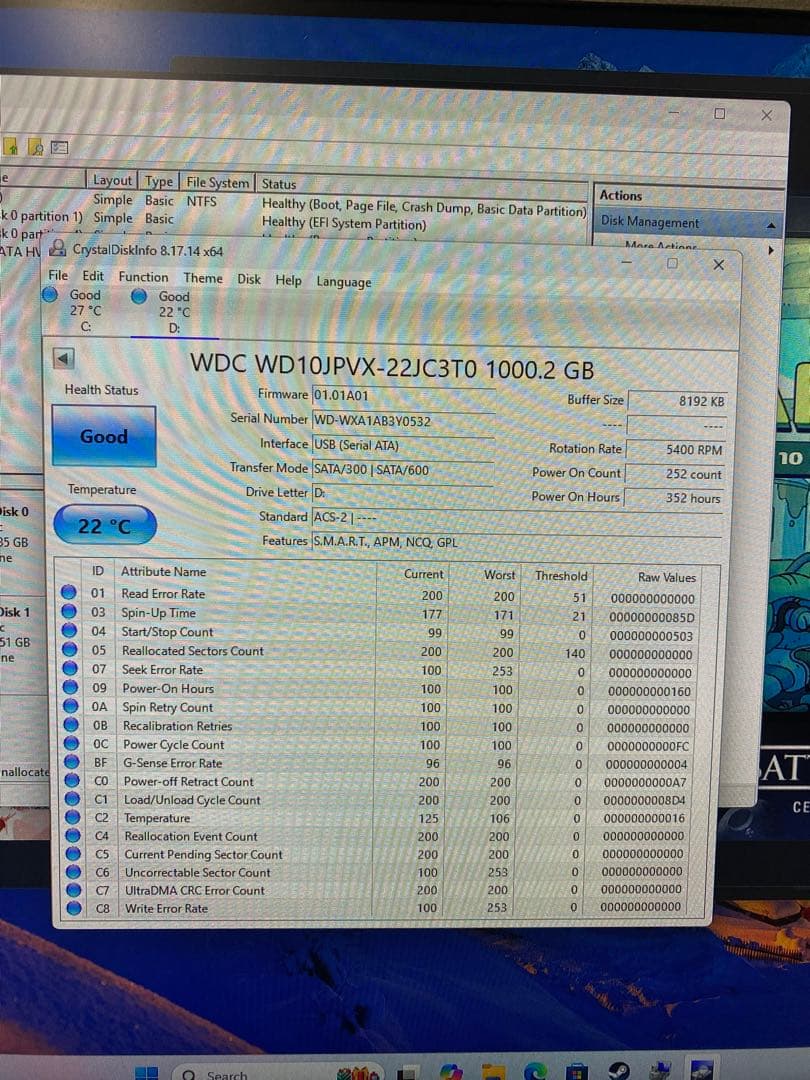The image size is (810, 1080).
Task: Click raw value 0000000008D4 of Load/Unload Cycle Count
Action: (644, 800)
